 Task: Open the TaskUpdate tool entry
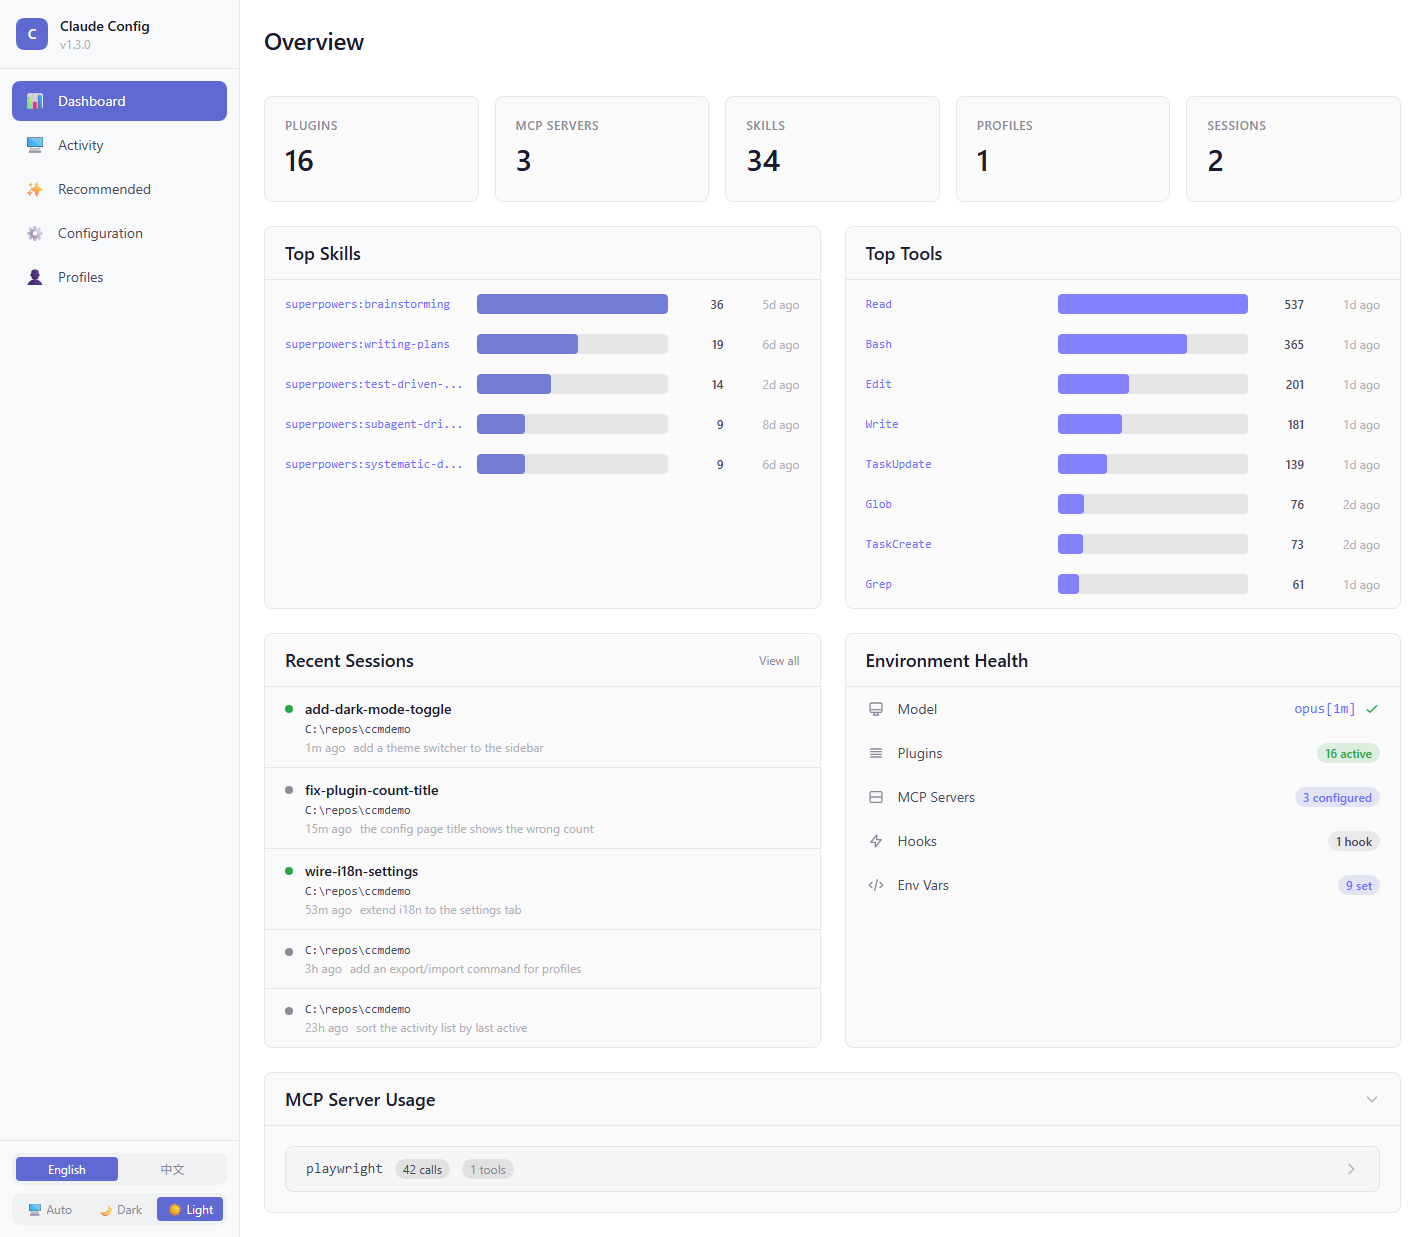pyautogui.click(x=898, y=464)
